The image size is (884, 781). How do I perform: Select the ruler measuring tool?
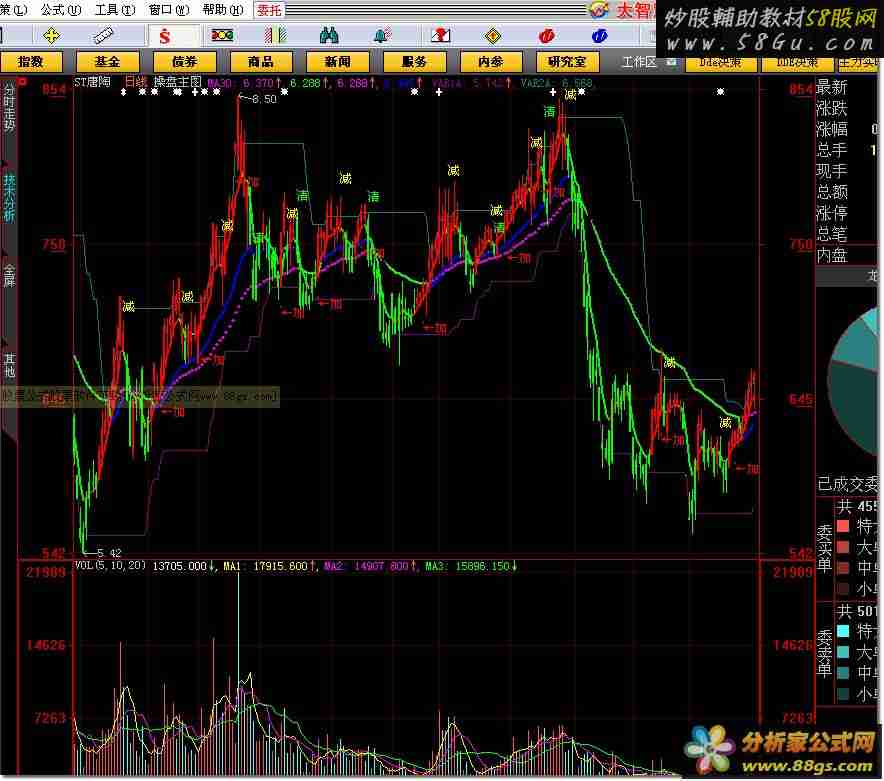tap(104, 37)
